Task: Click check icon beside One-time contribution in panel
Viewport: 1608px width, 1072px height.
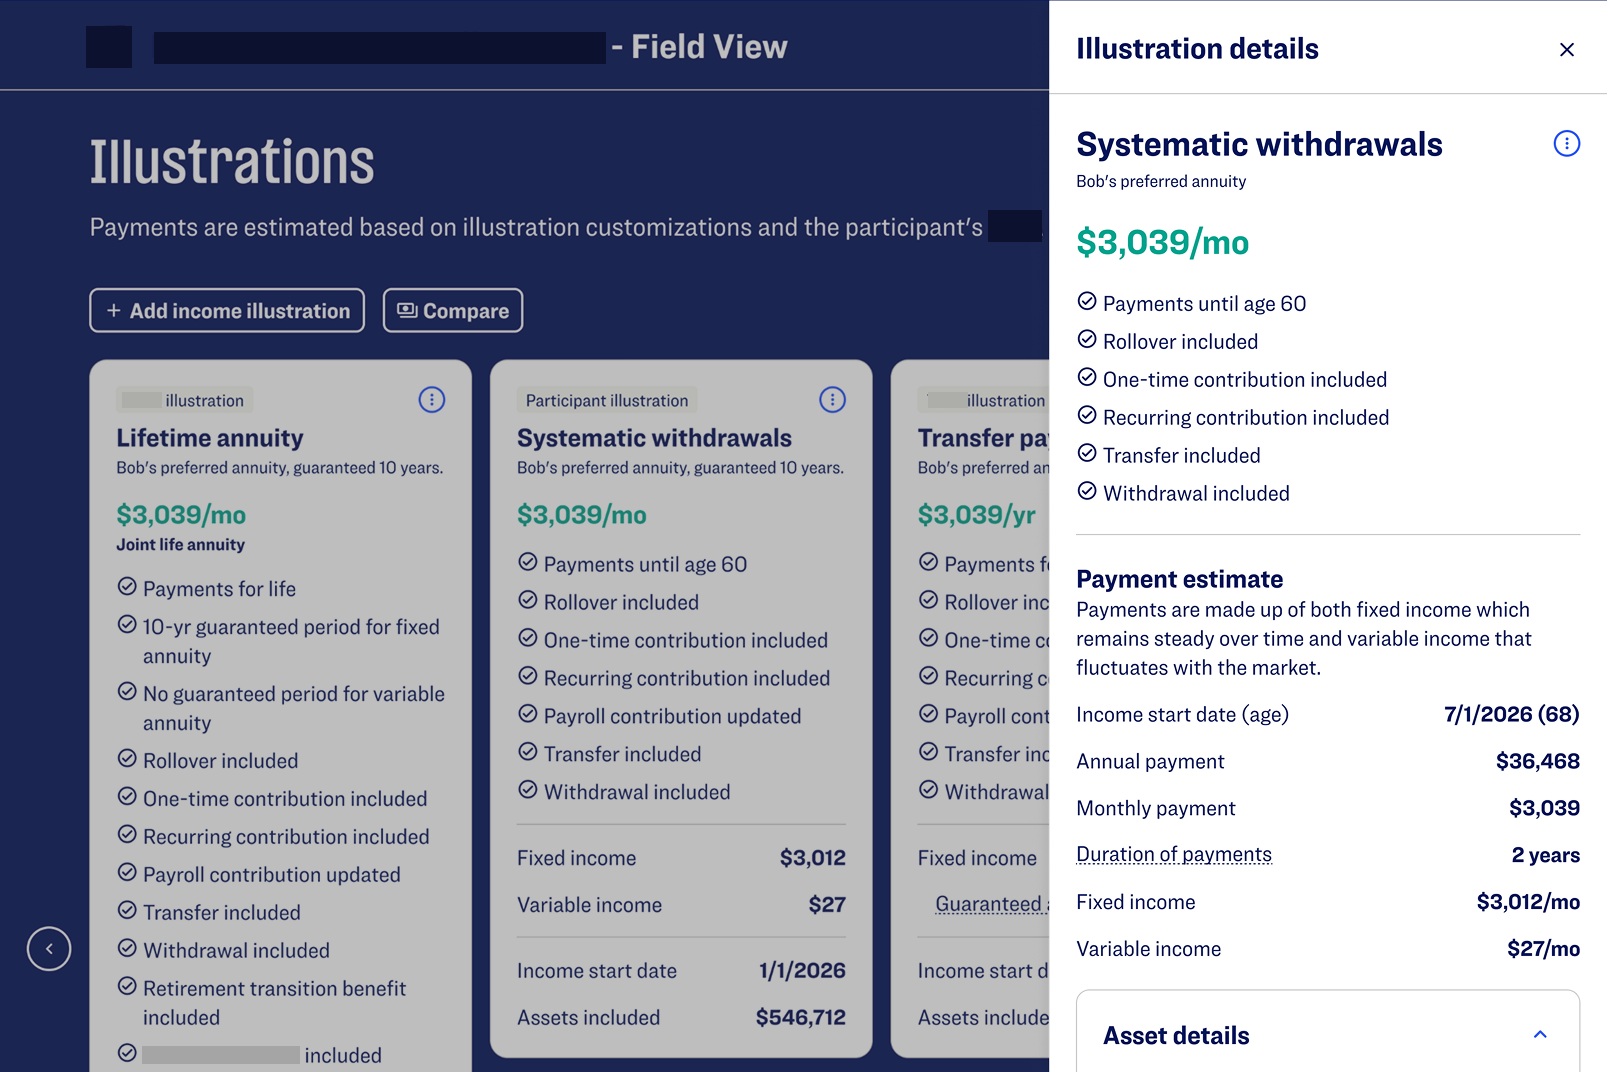Action: coord(1087,377)
